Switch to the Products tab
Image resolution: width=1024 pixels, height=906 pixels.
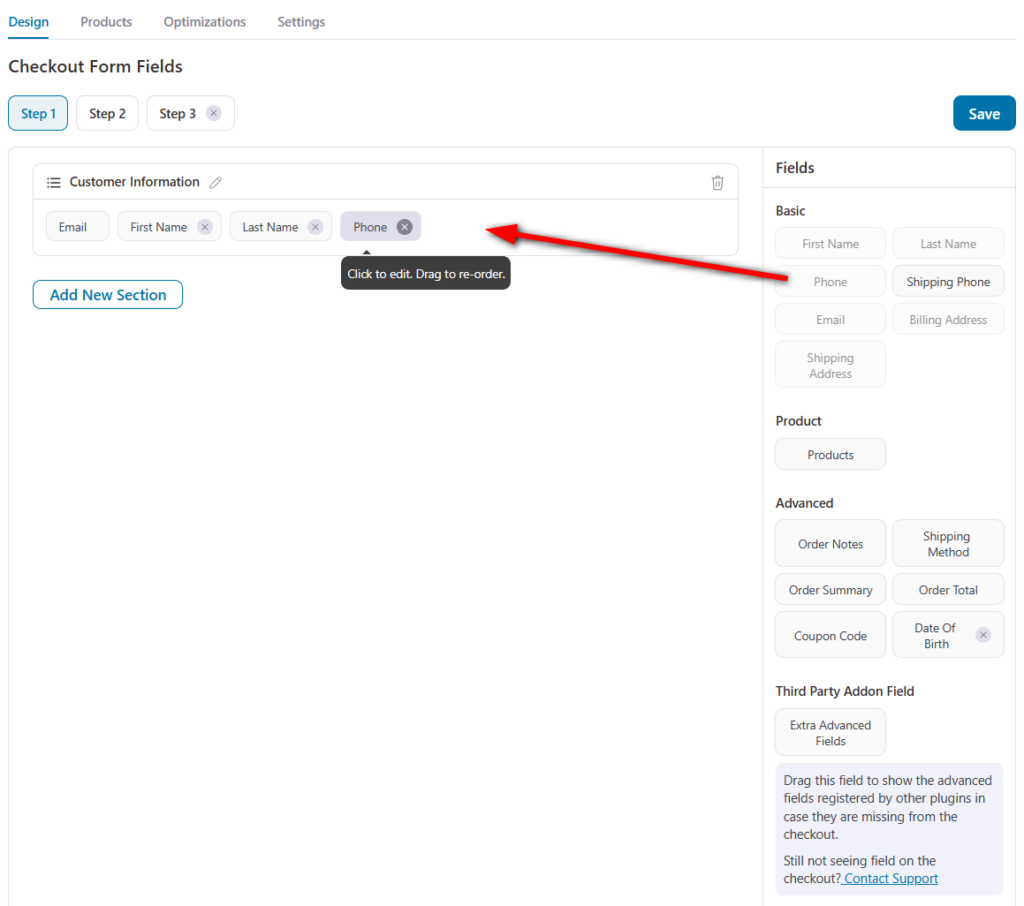105,21
